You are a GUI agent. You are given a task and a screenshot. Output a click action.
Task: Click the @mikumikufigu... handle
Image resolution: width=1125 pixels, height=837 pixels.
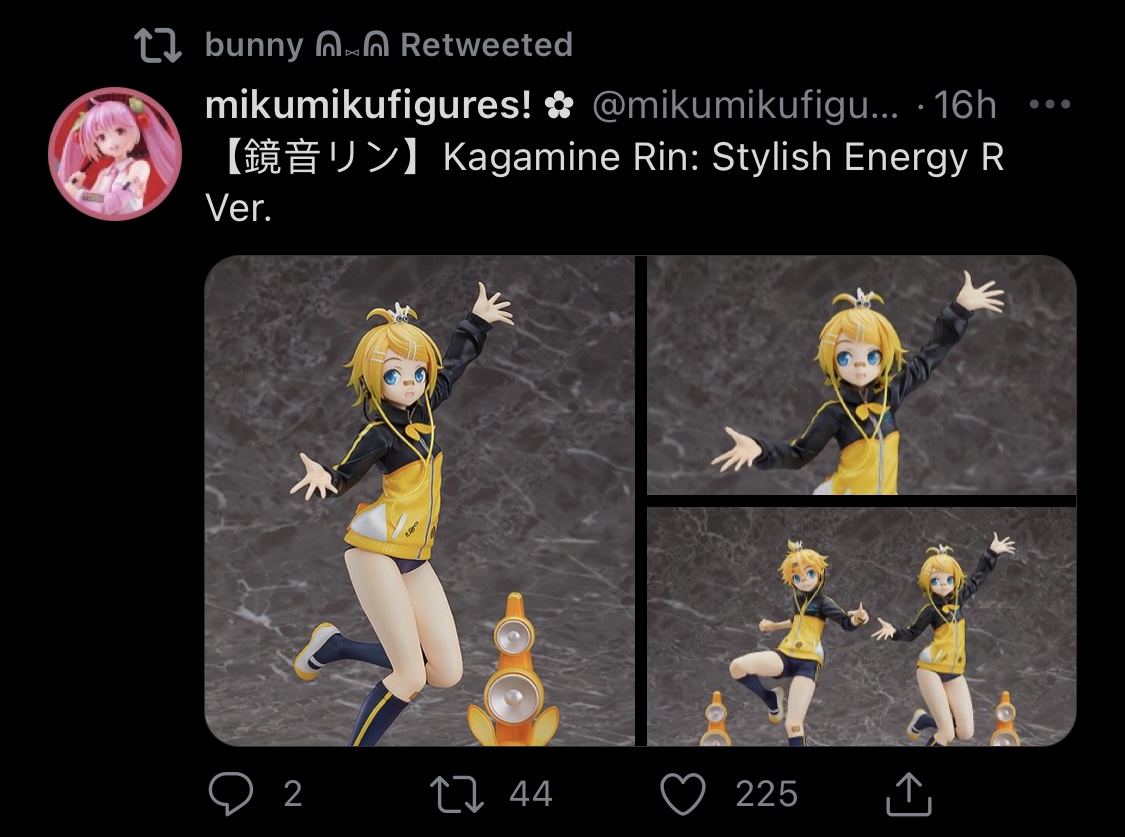coord(745,106)
